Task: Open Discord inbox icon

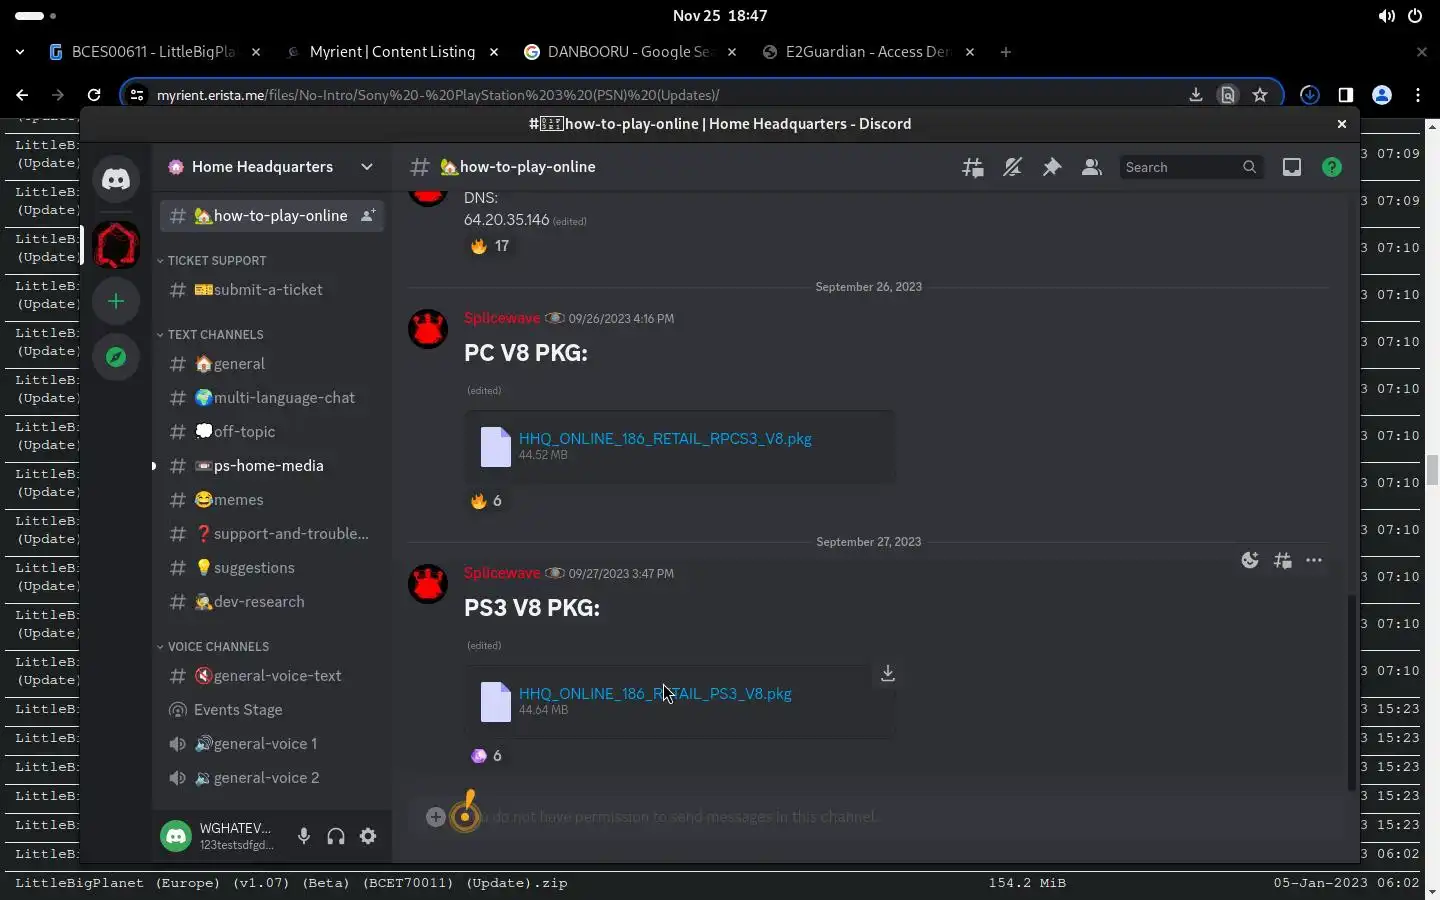Action: pyautogui.click(x=1292, y=168)
